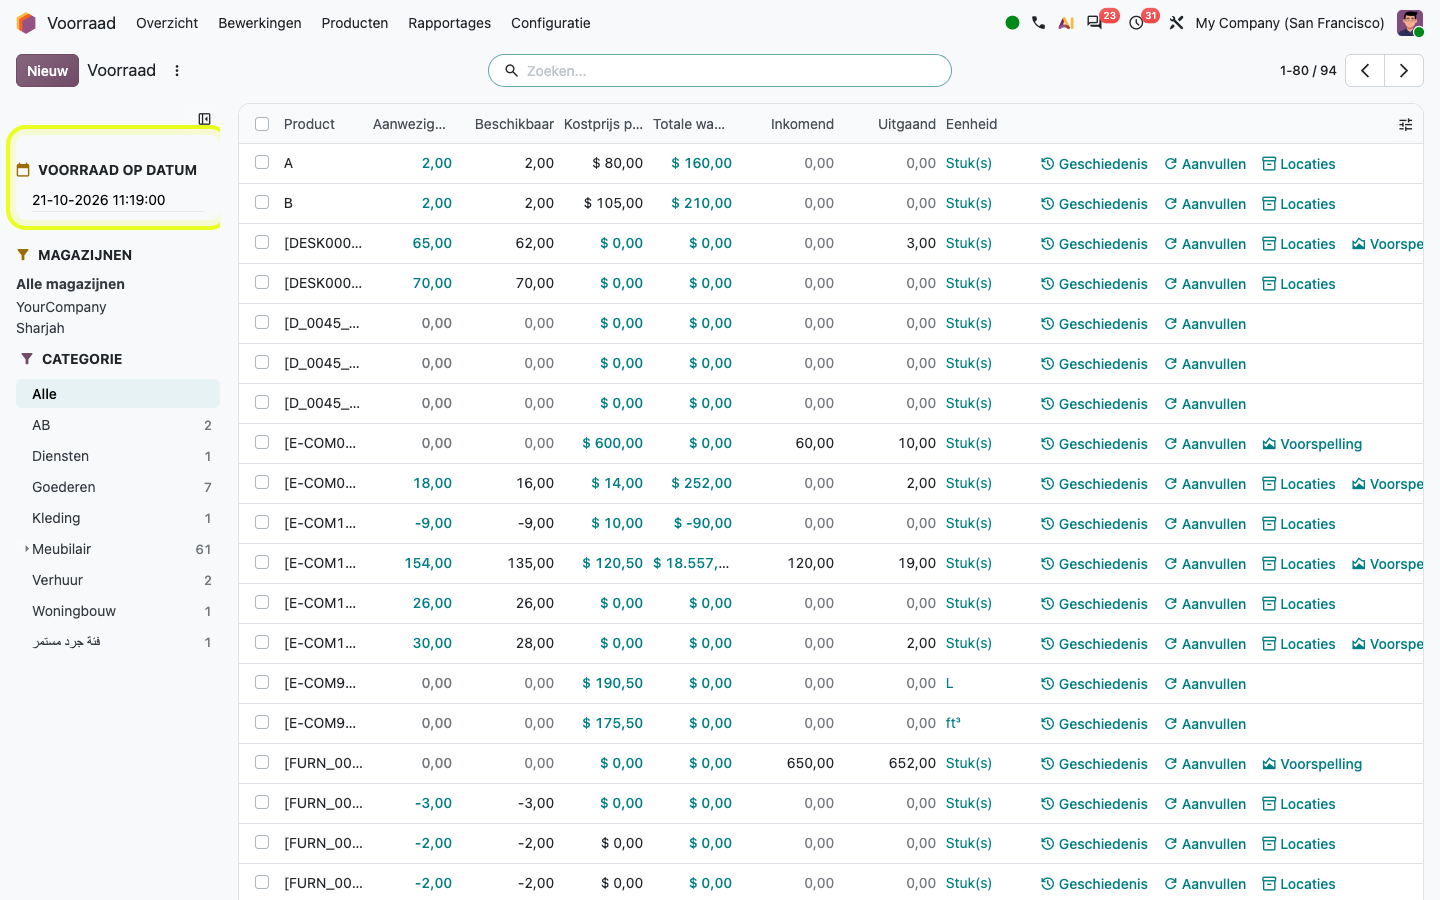Open the Rapportages menu
Viewport: 1440px width, 900px height.
point(450,23)
